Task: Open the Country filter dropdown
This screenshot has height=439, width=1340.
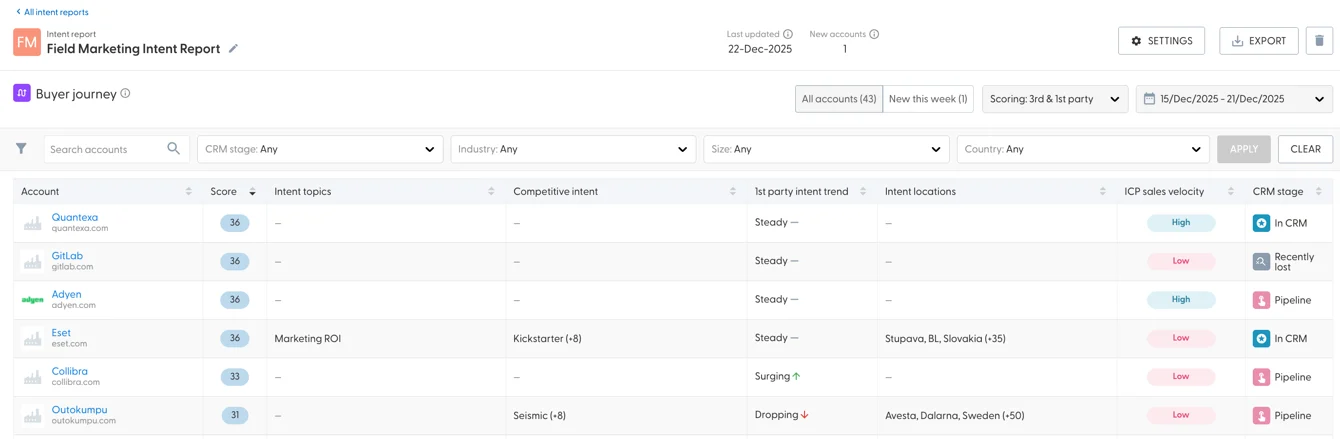Action: (x=1083, y=149)
